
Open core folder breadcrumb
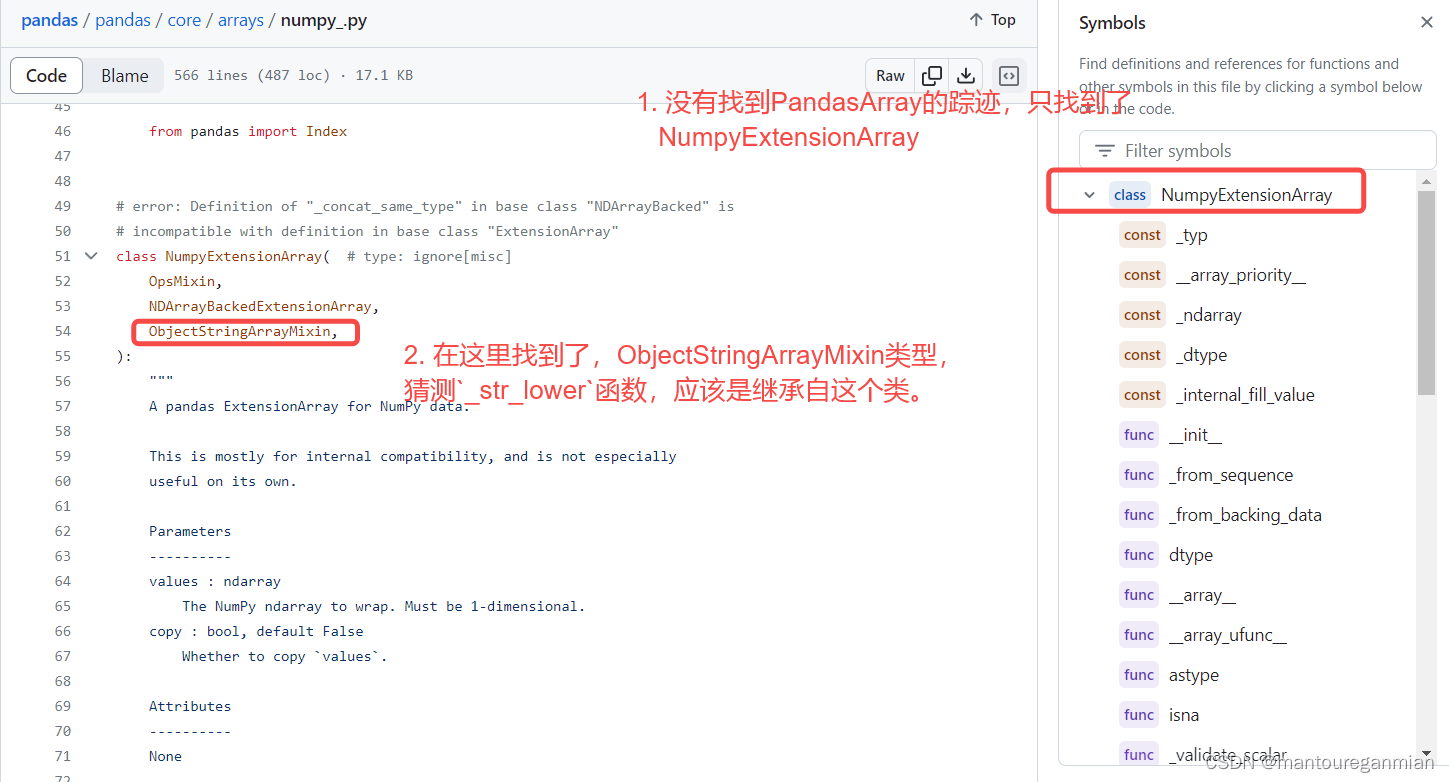[184, 20]
